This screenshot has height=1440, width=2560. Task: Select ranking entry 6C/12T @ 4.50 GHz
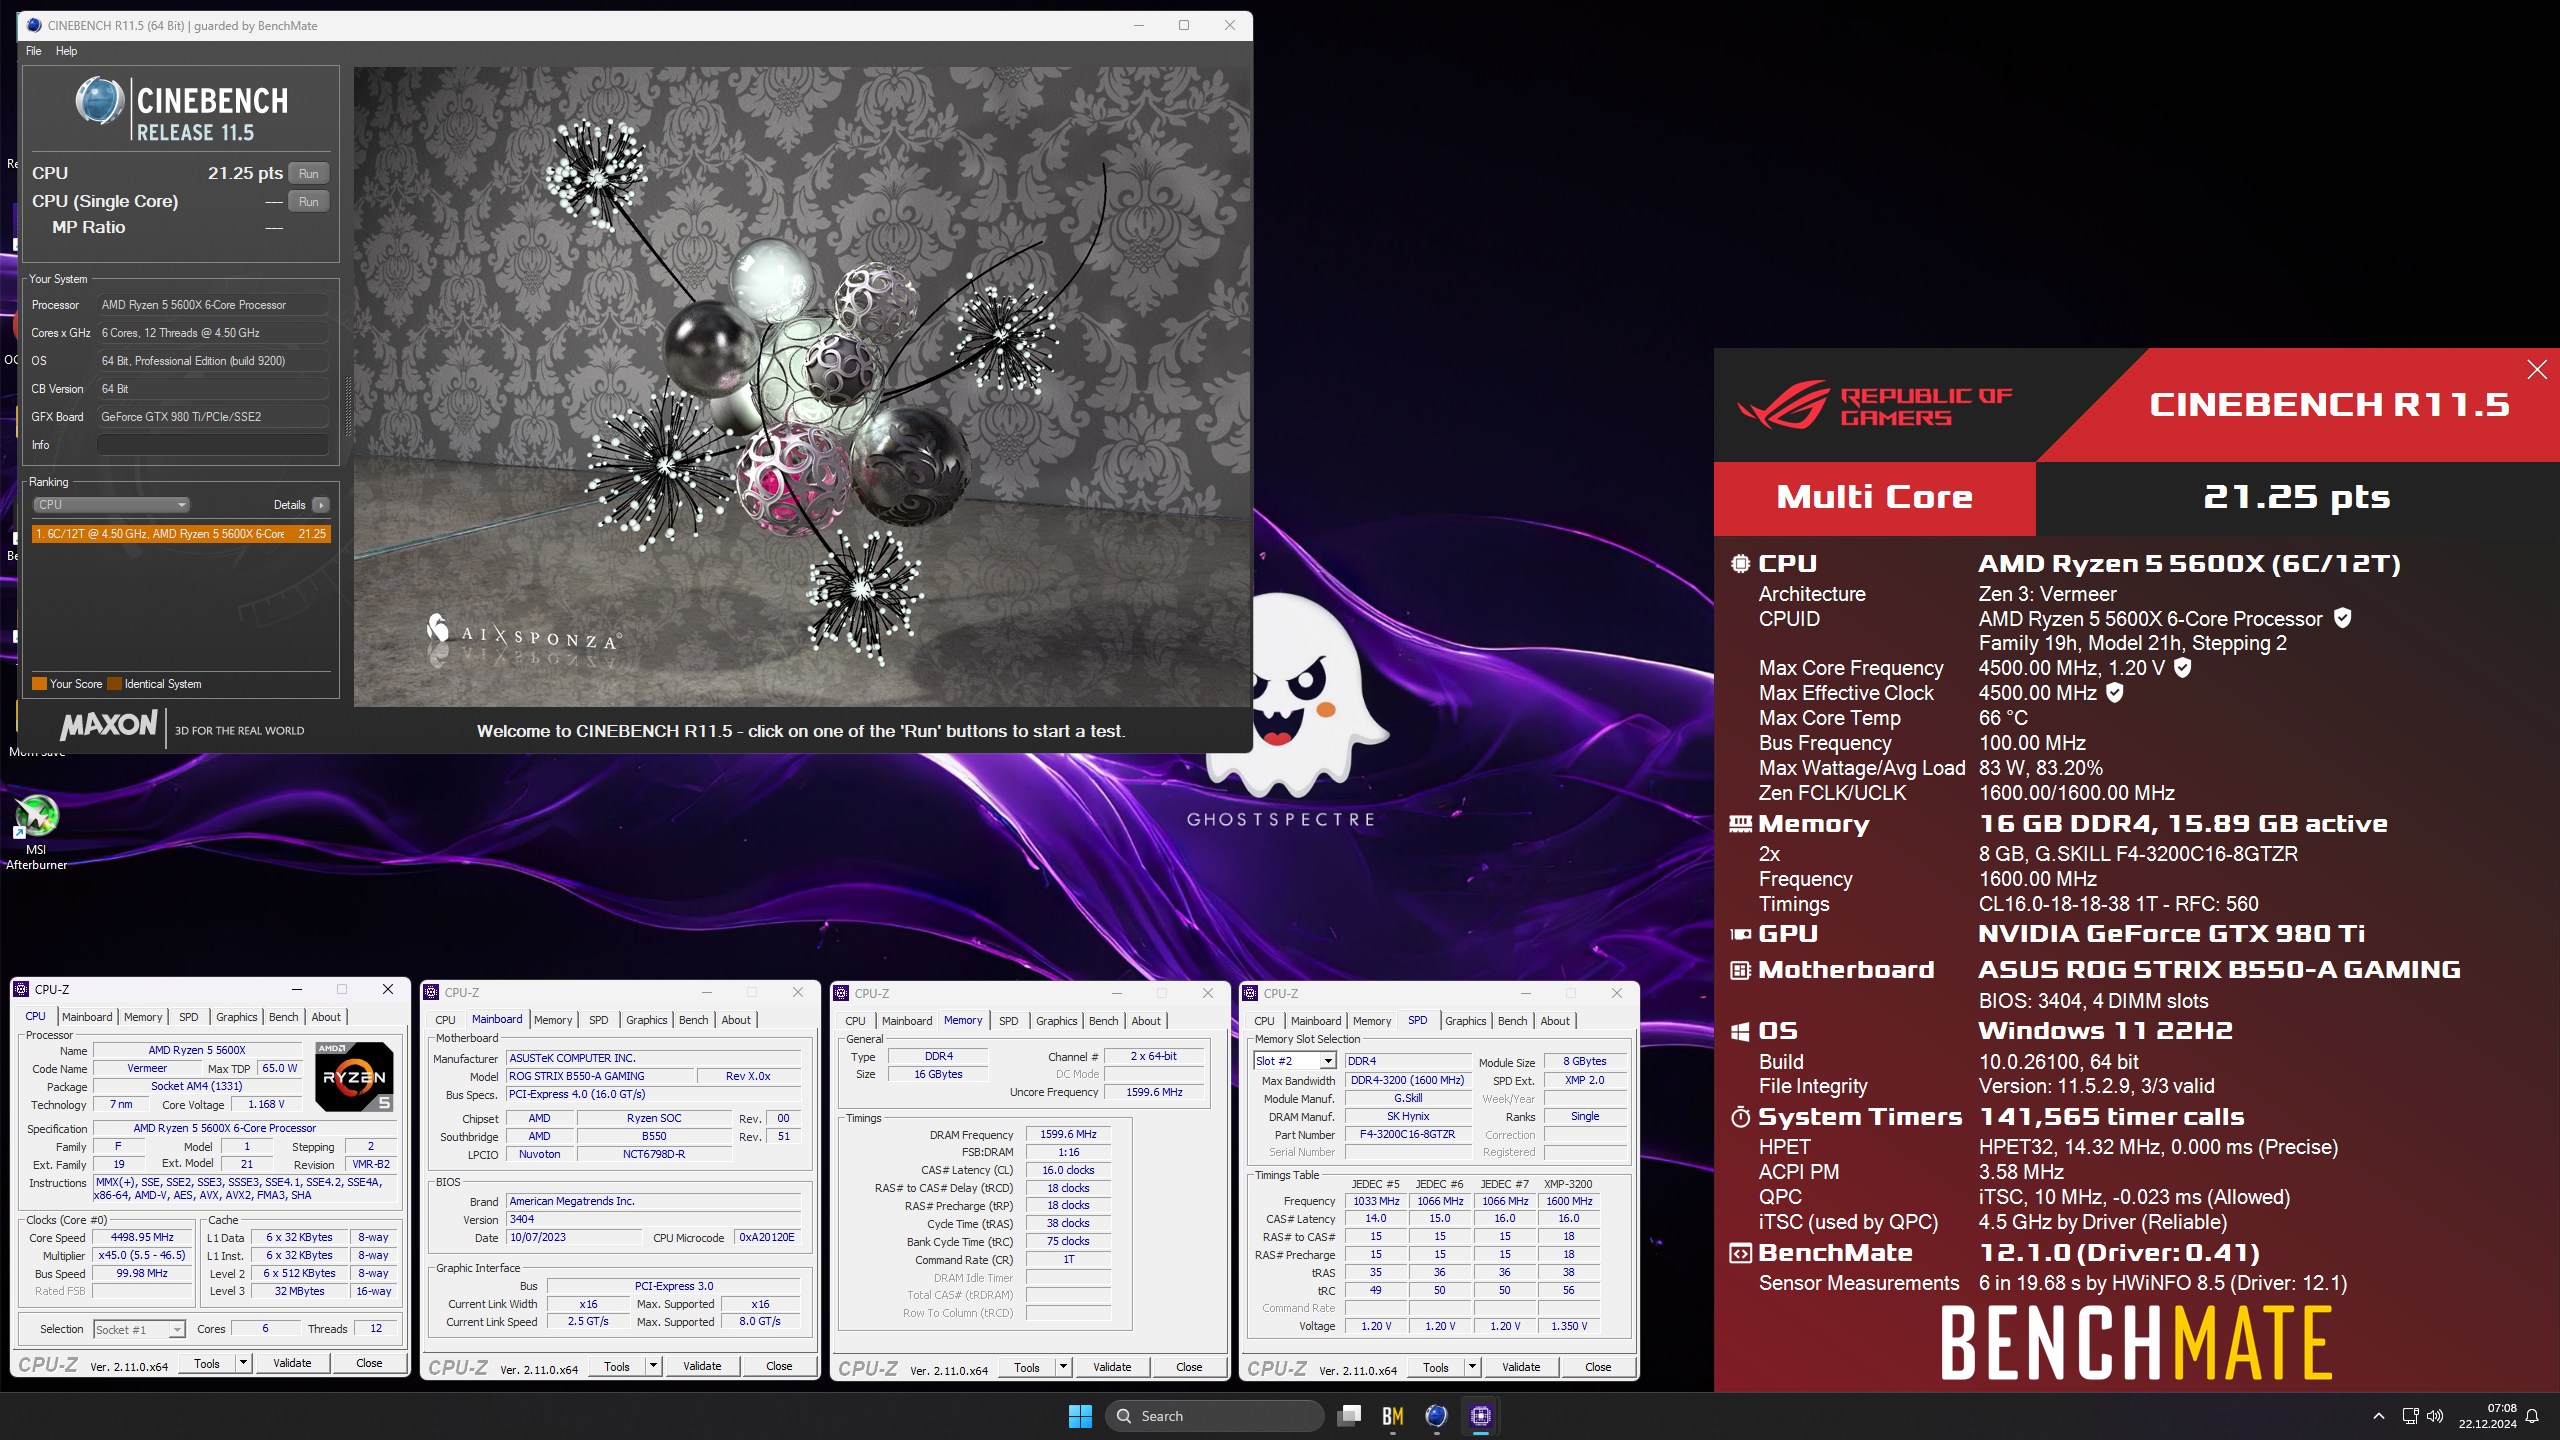181,534
